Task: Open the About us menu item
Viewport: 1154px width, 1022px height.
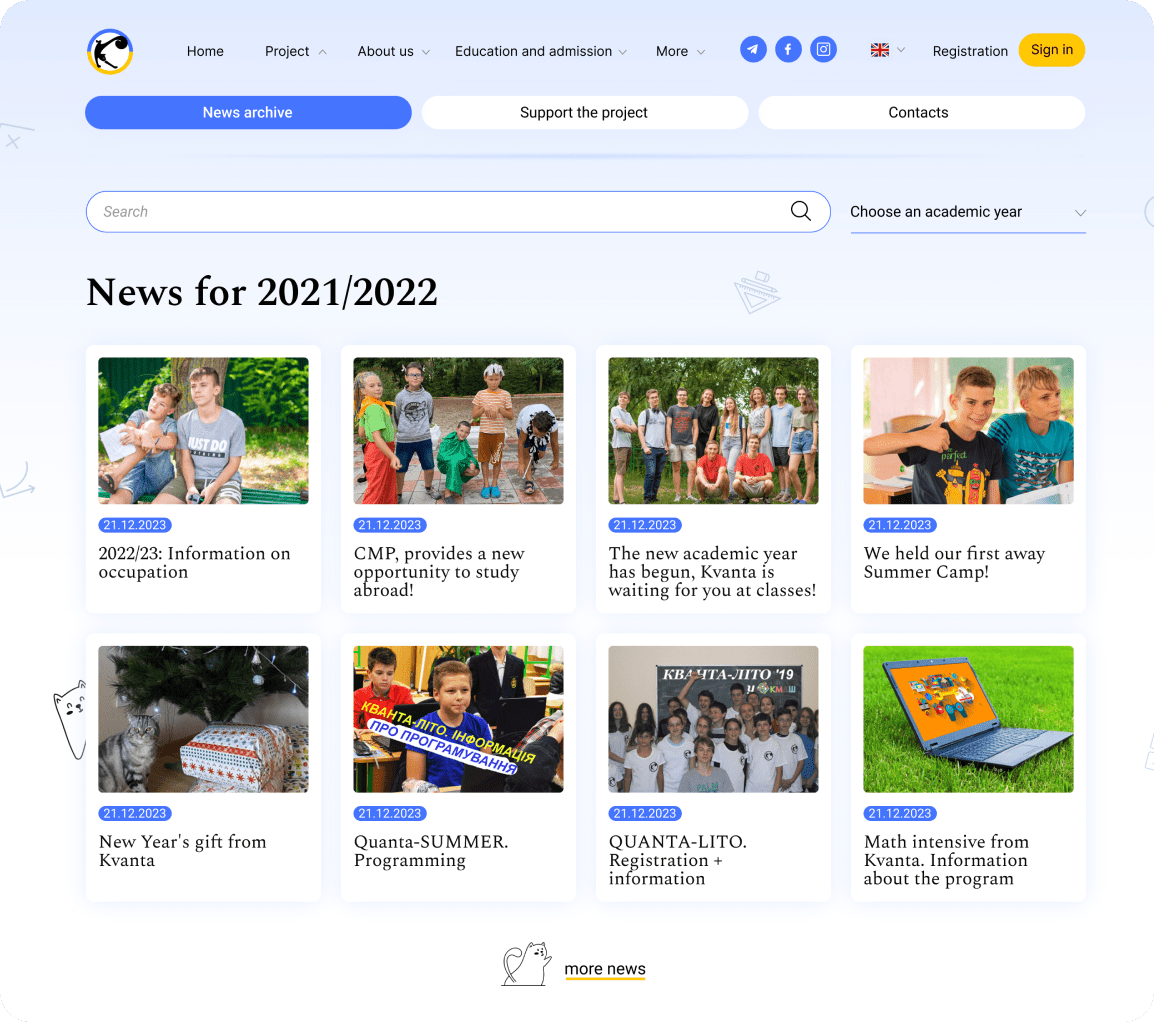Action: pos(387,51)
